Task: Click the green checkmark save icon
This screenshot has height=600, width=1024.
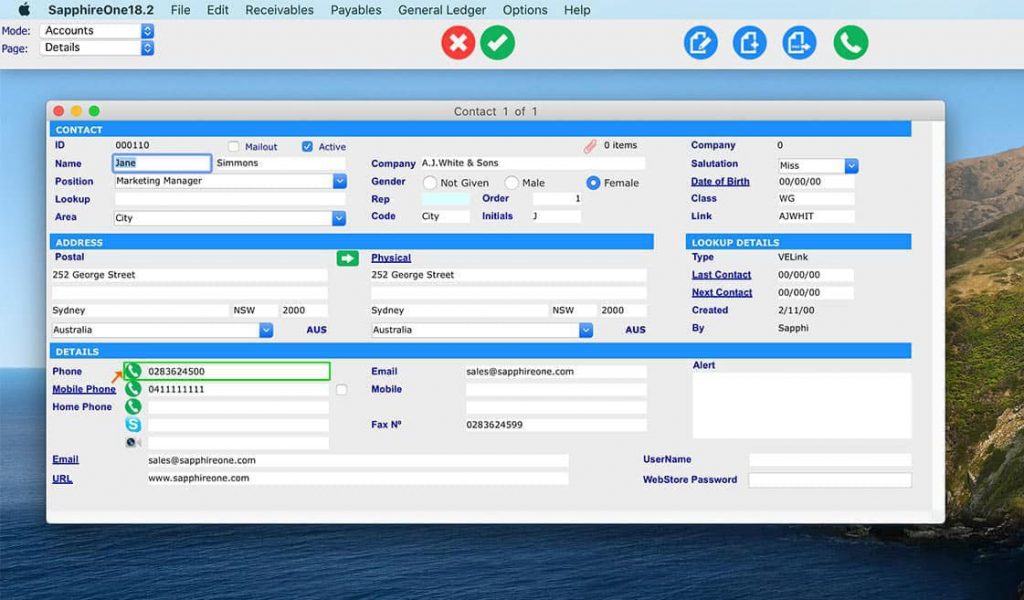Action: coord(498,43)
